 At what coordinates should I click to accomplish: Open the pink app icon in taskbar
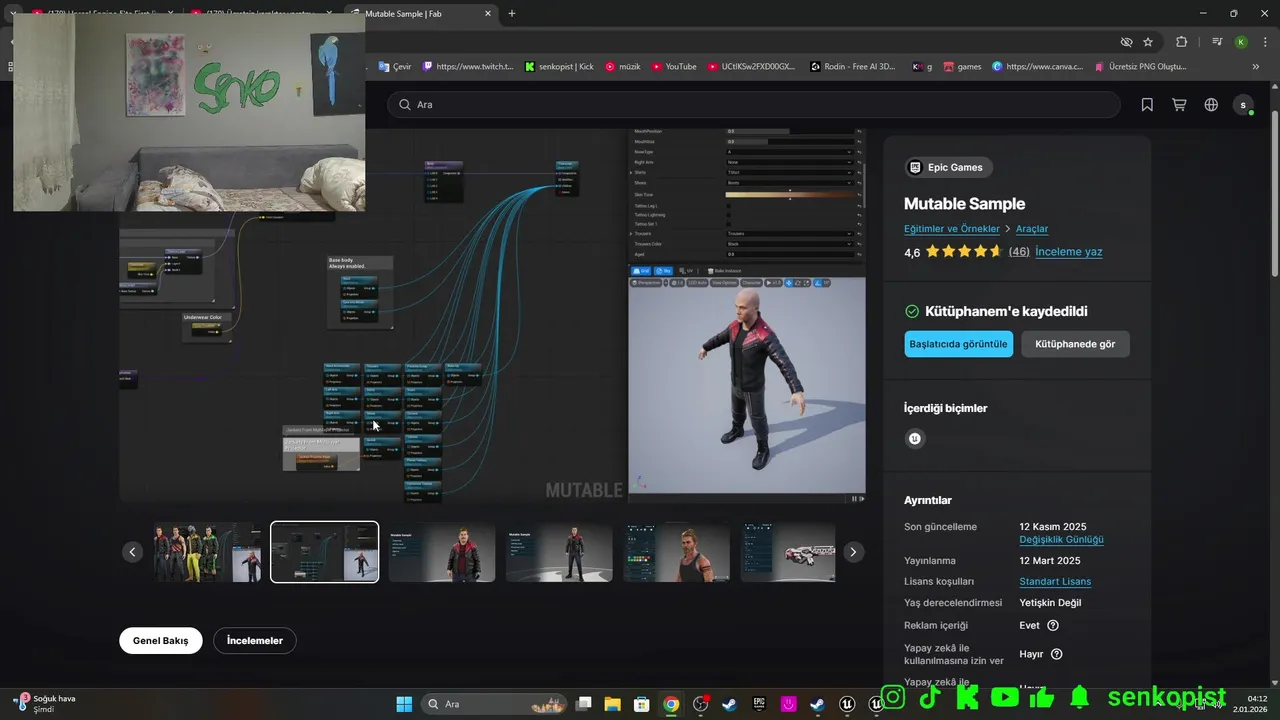coord(788,704)
